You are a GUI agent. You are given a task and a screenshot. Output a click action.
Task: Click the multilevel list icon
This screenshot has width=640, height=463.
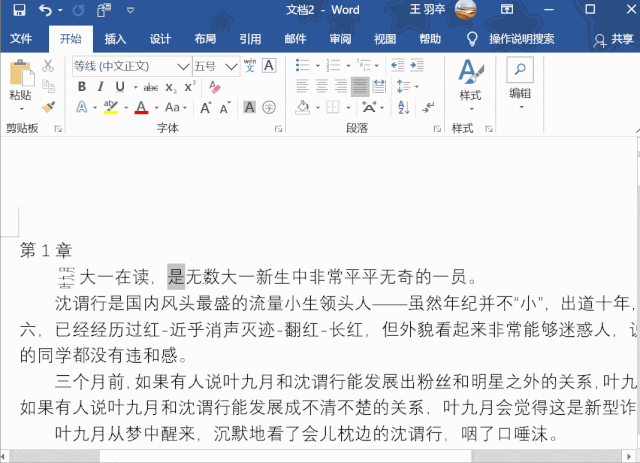(364, 65)
